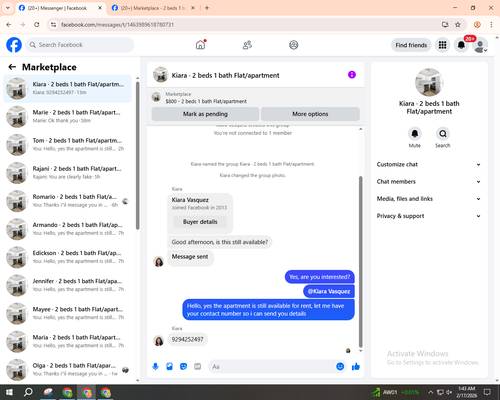Open Marie's conversation in the list
This screenshot has width=500, height=400.
coord(67,117)
